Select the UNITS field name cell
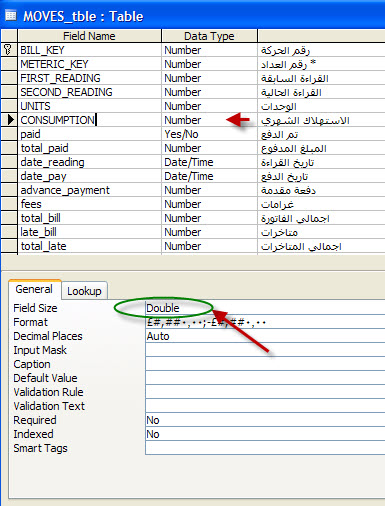Viewport: 385px width, 506px height. point(90,106)
